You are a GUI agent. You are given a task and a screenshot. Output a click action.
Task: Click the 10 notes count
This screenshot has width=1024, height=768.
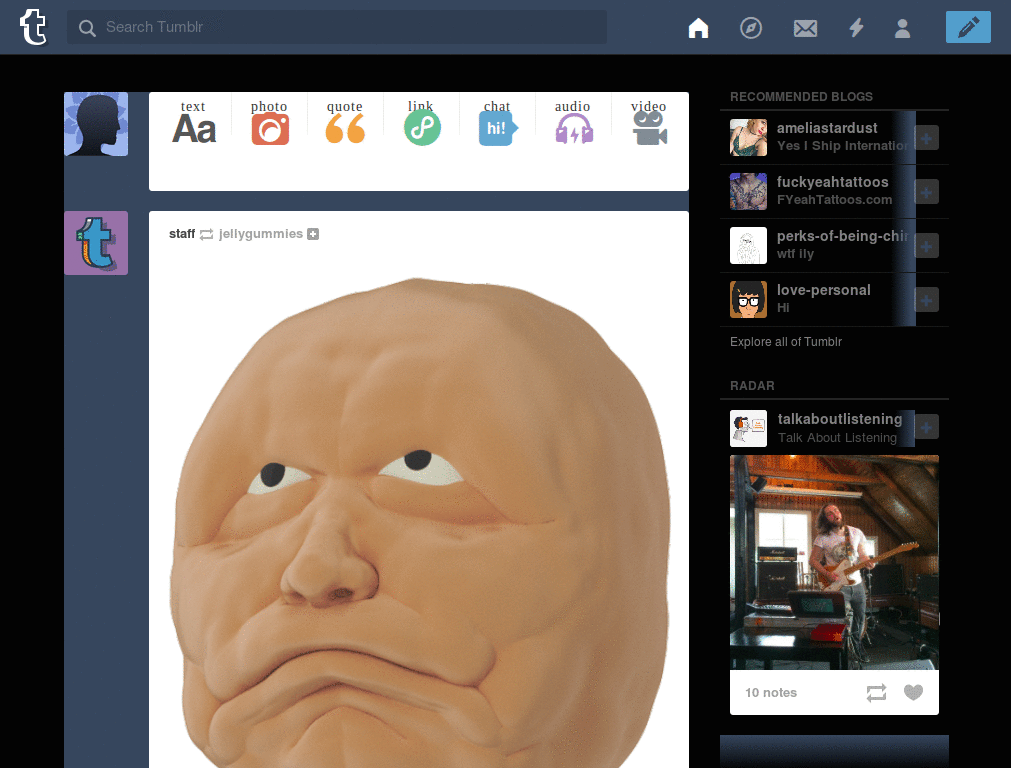(x=771, y=692)
